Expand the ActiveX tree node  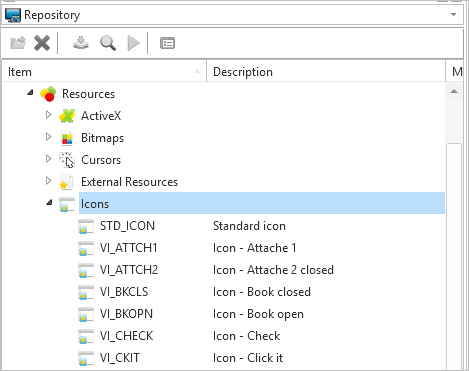point(48,115)
